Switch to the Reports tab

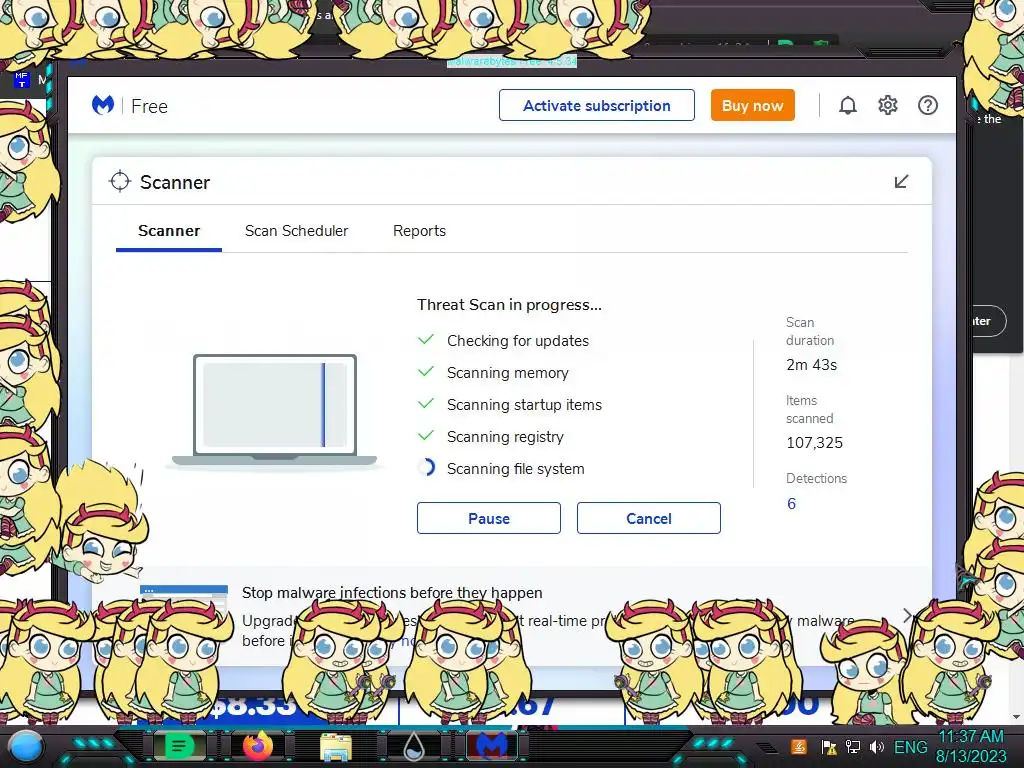[x=419, y=231]
